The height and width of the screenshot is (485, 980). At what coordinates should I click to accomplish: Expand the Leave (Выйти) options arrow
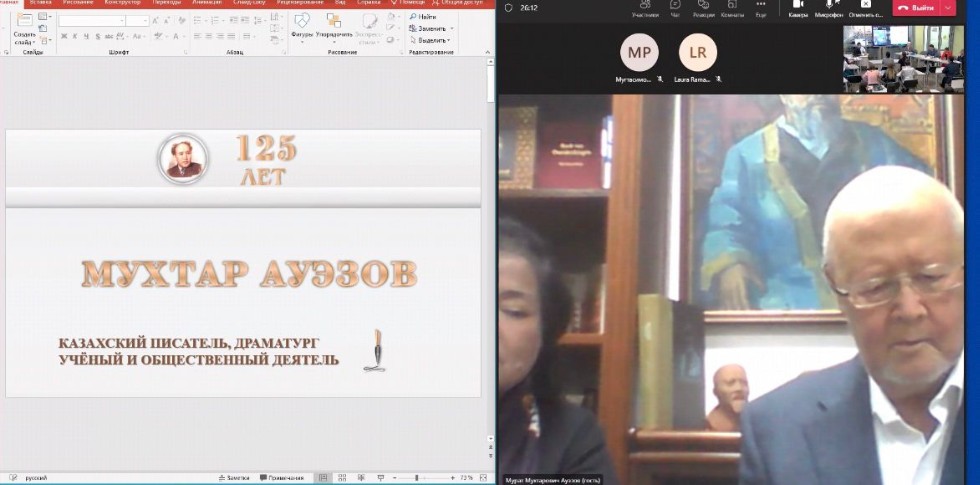(948, 8)
